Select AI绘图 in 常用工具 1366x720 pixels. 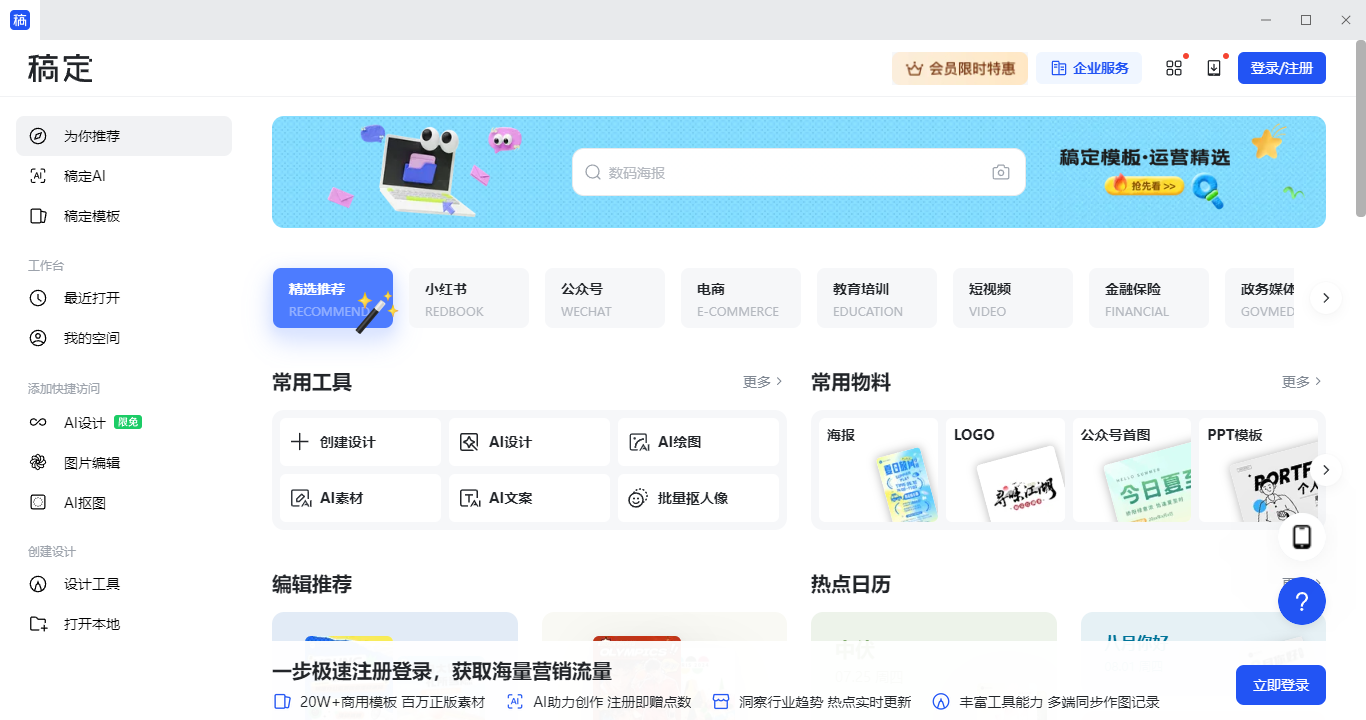coord(698,441)
